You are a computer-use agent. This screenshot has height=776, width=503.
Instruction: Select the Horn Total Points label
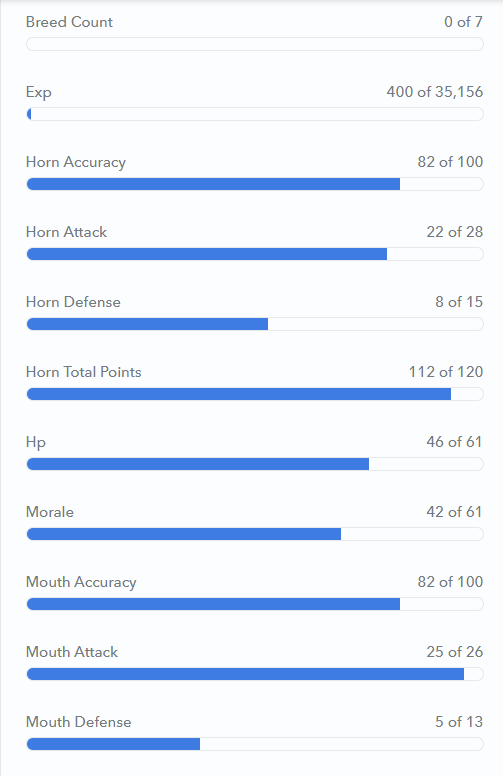pos(84,372)
